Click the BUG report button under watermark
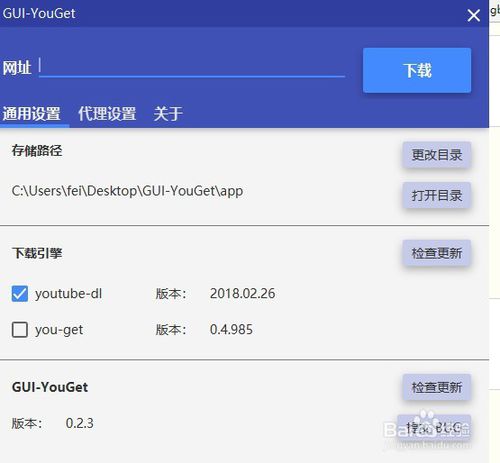The height and width of the screenshot is (463, 500). (x=434, y=428)
